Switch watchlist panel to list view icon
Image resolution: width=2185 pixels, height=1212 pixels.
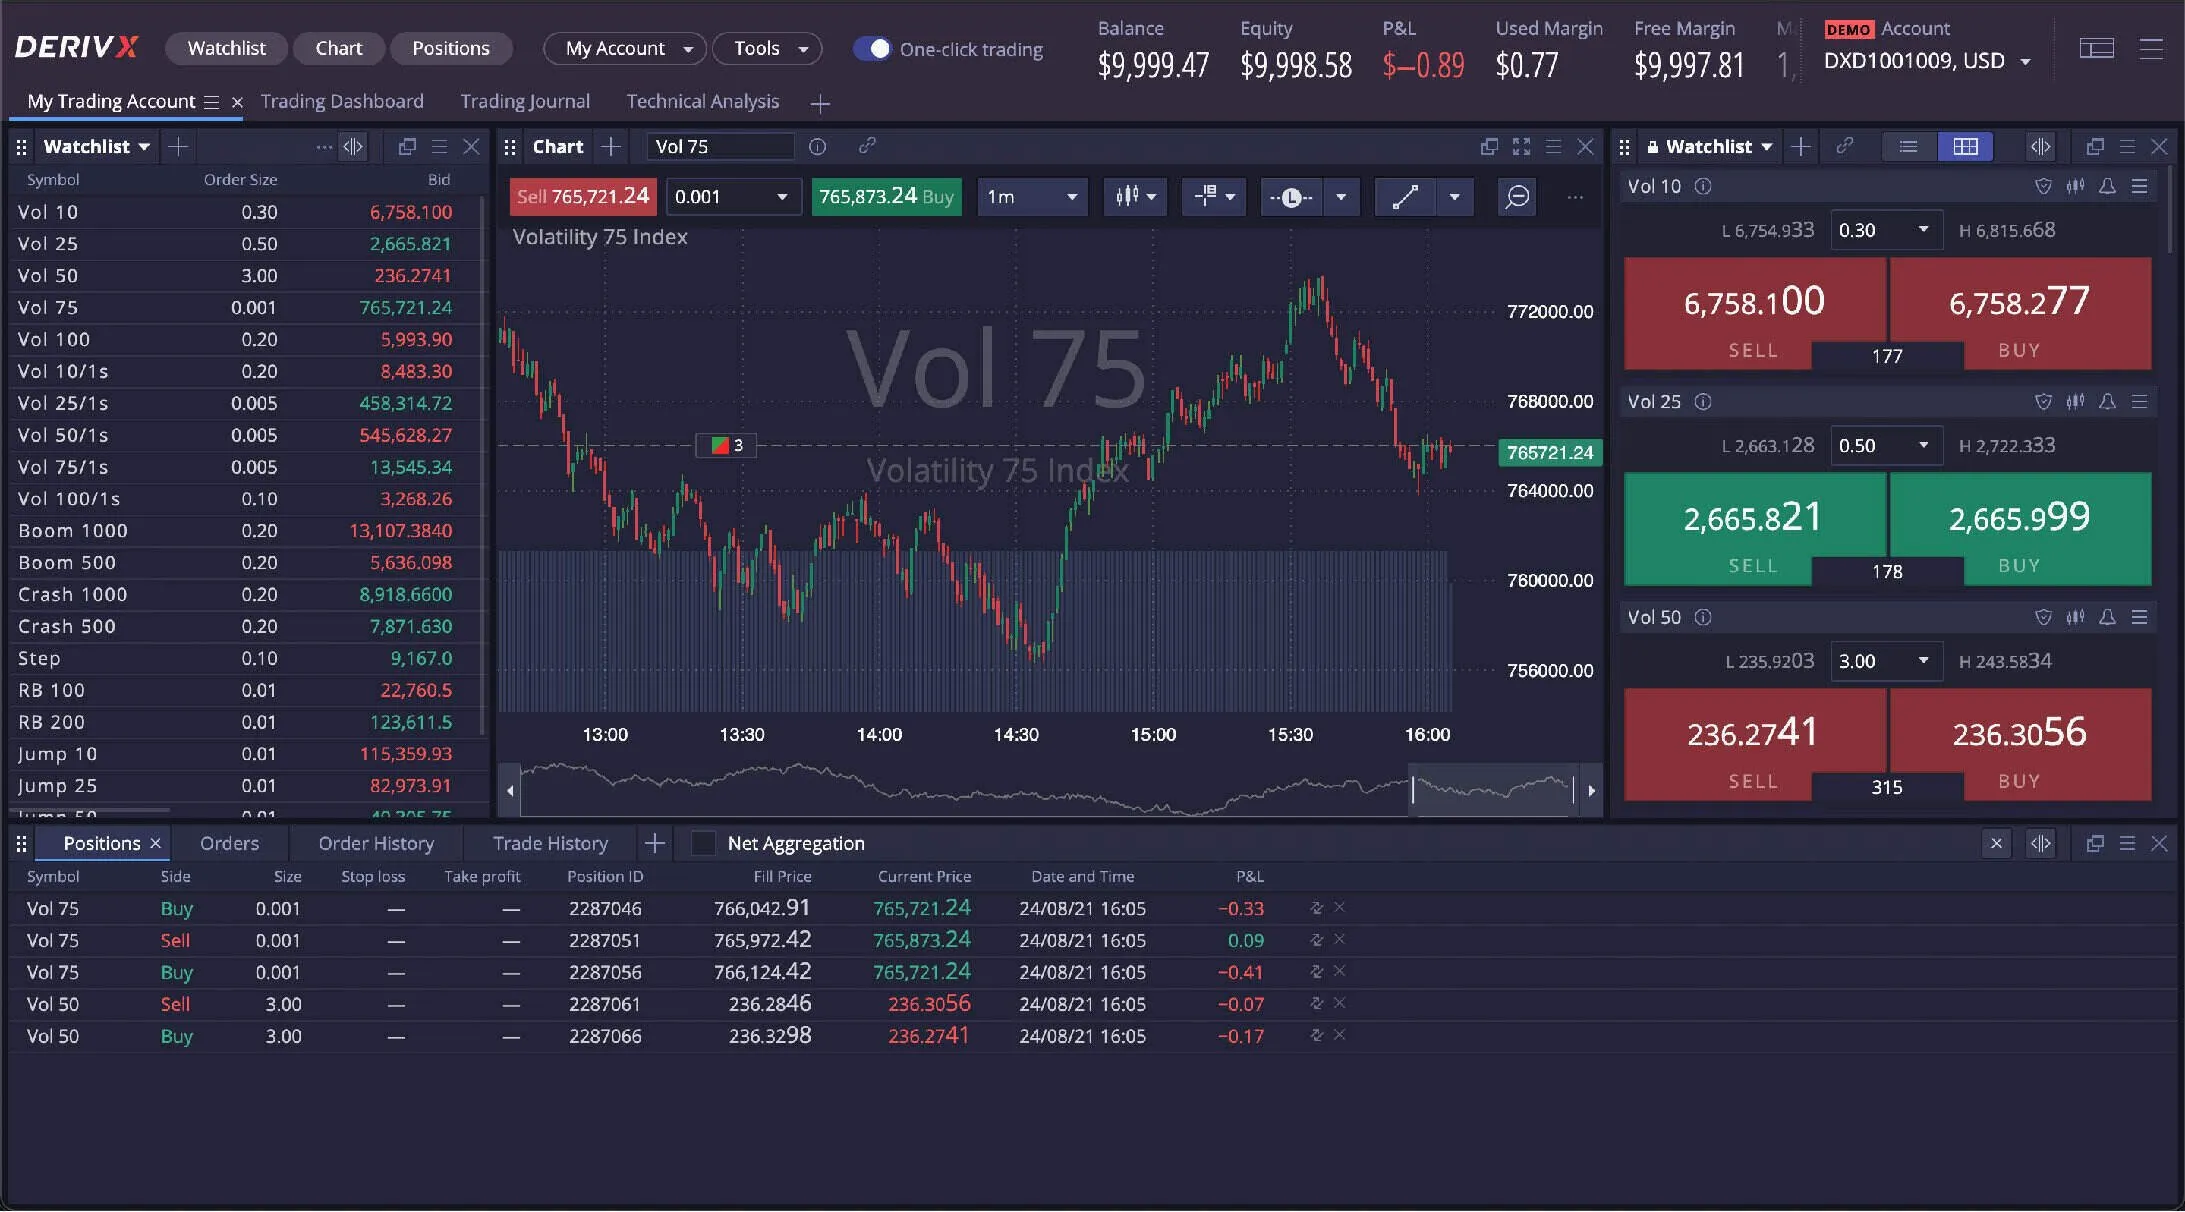[1909, 146]
